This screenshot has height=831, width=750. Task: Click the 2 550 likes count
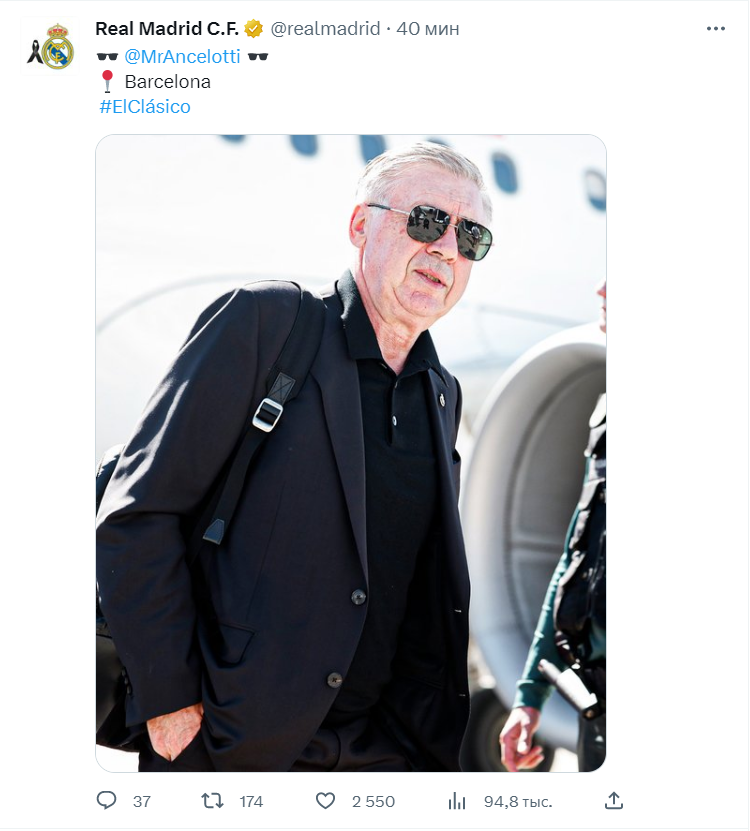[373, 801]
